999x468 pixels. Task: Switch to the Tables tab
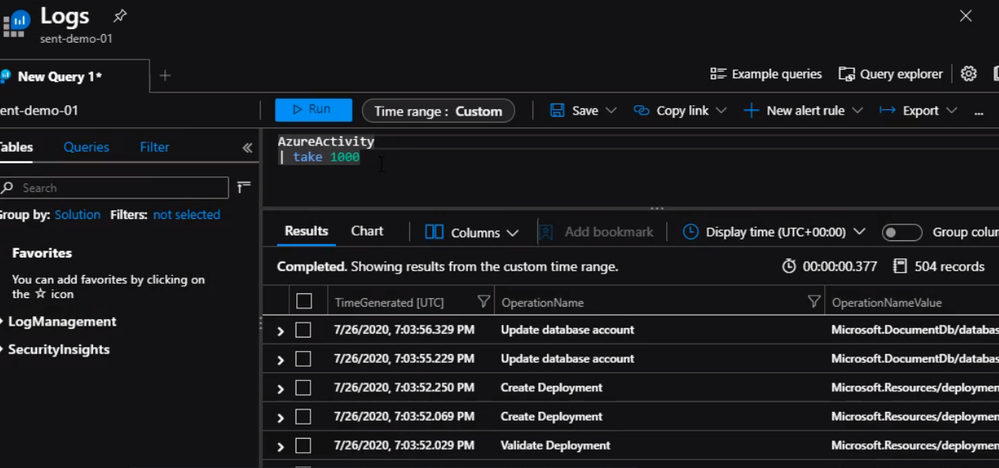point(16,147)
